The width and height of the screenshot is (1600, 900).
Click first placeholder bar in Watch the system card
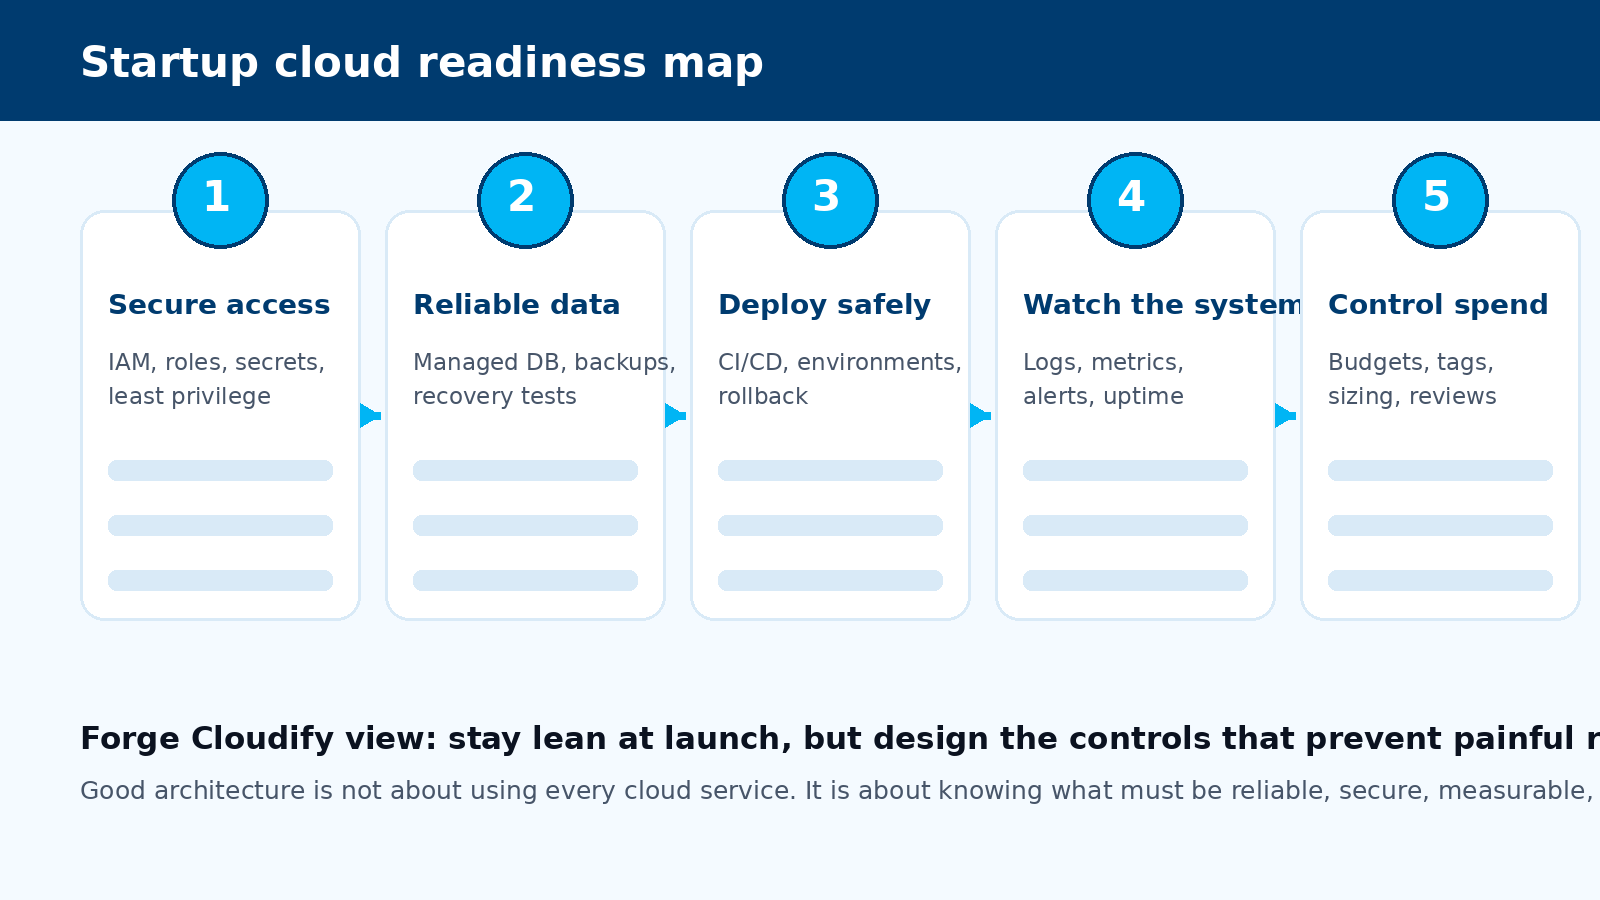coord(1135,470)
